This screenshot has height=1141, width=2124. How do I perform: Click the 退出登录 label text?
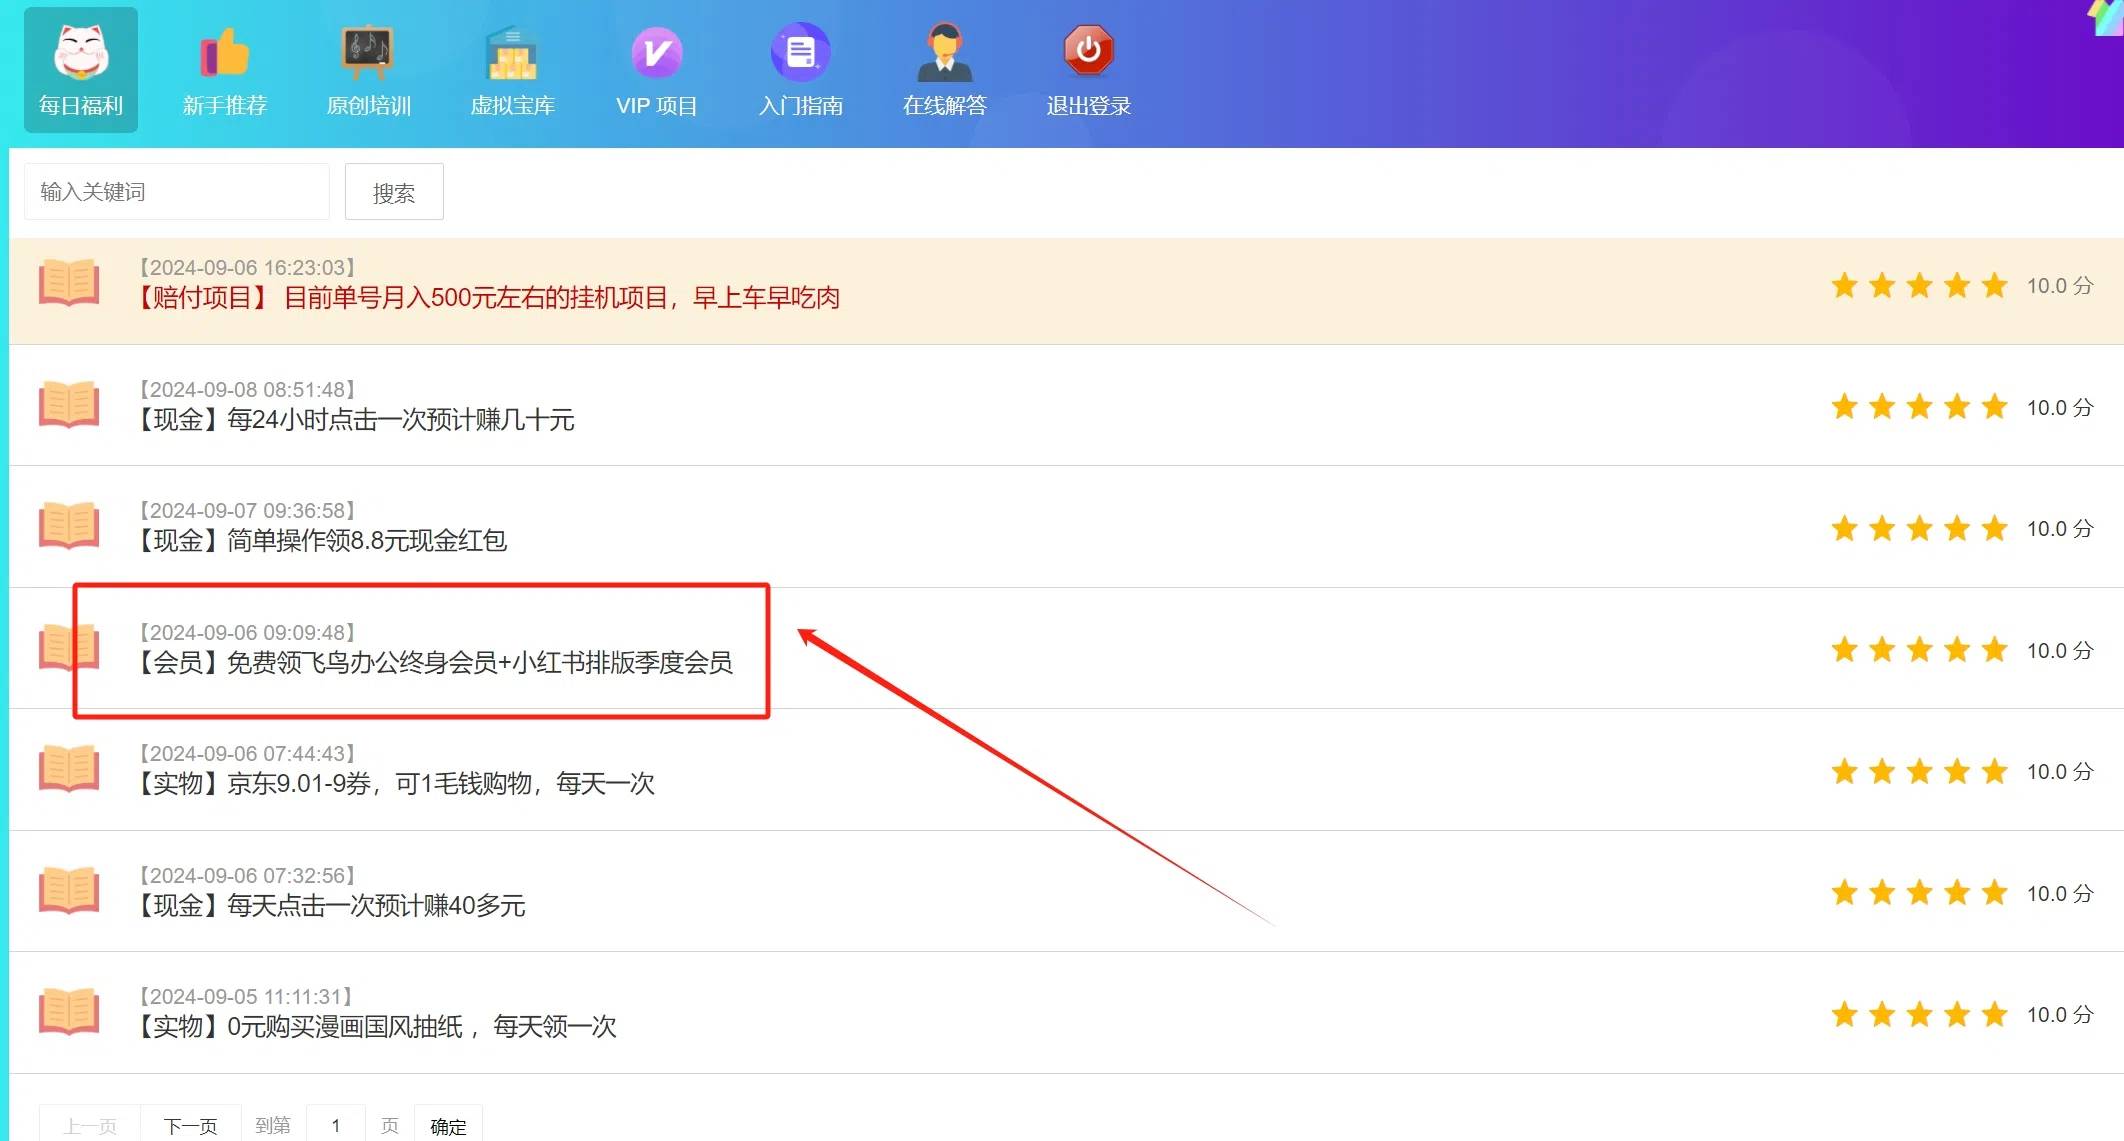[1089, 105]
